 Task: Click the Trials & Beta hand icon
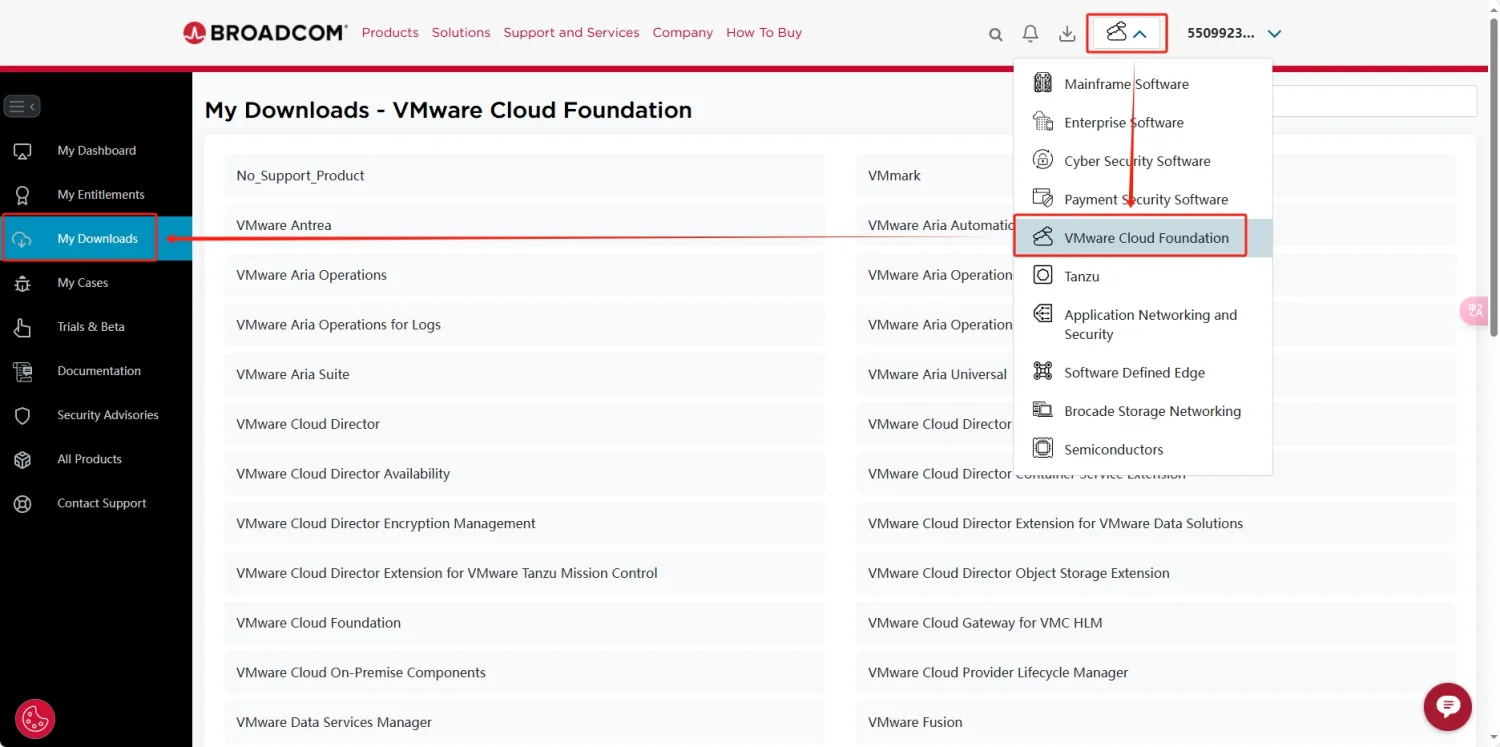22,327
